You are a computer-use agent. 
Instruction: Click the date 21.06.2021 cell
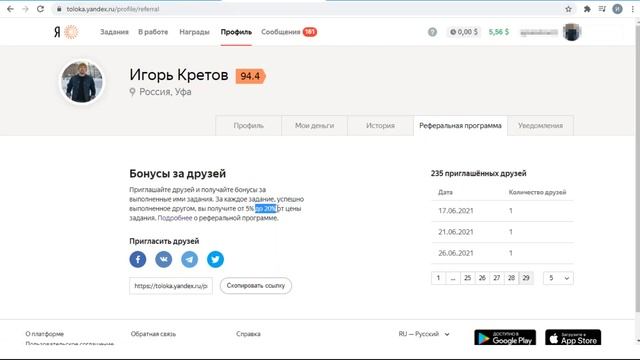point(456,232)
